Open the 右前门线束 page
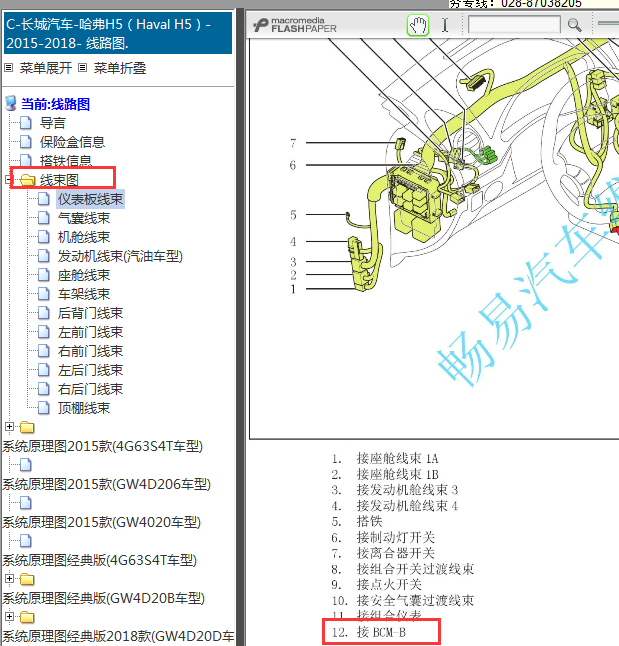The image size is (619, 646). coord(90,351)
